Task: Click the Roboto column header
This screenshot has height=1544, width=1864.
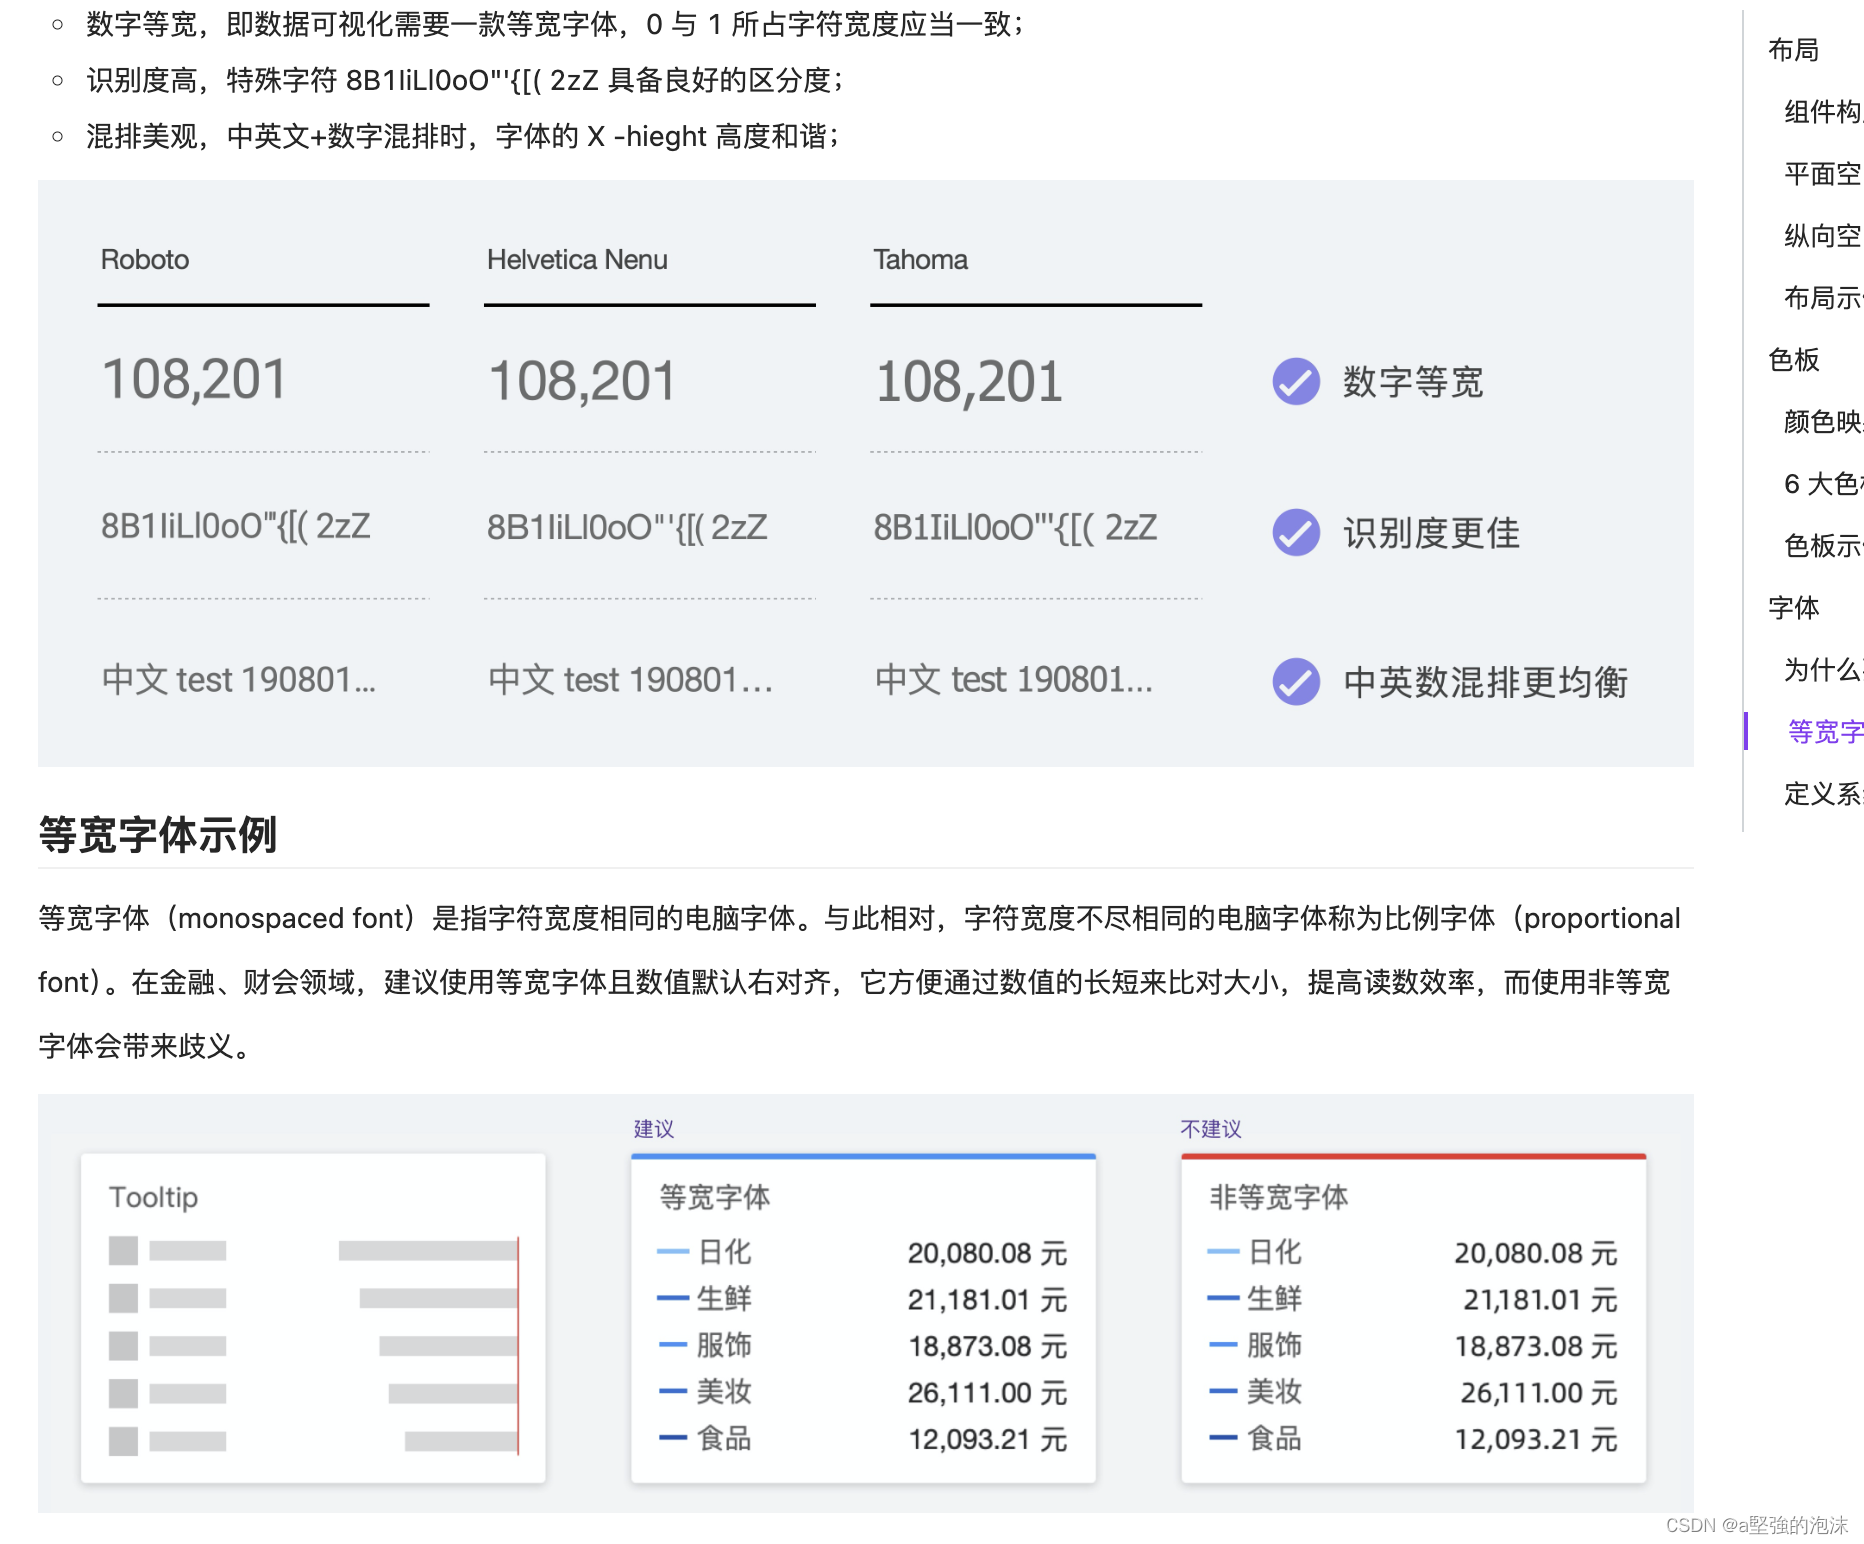Action: tap(145, 260)
